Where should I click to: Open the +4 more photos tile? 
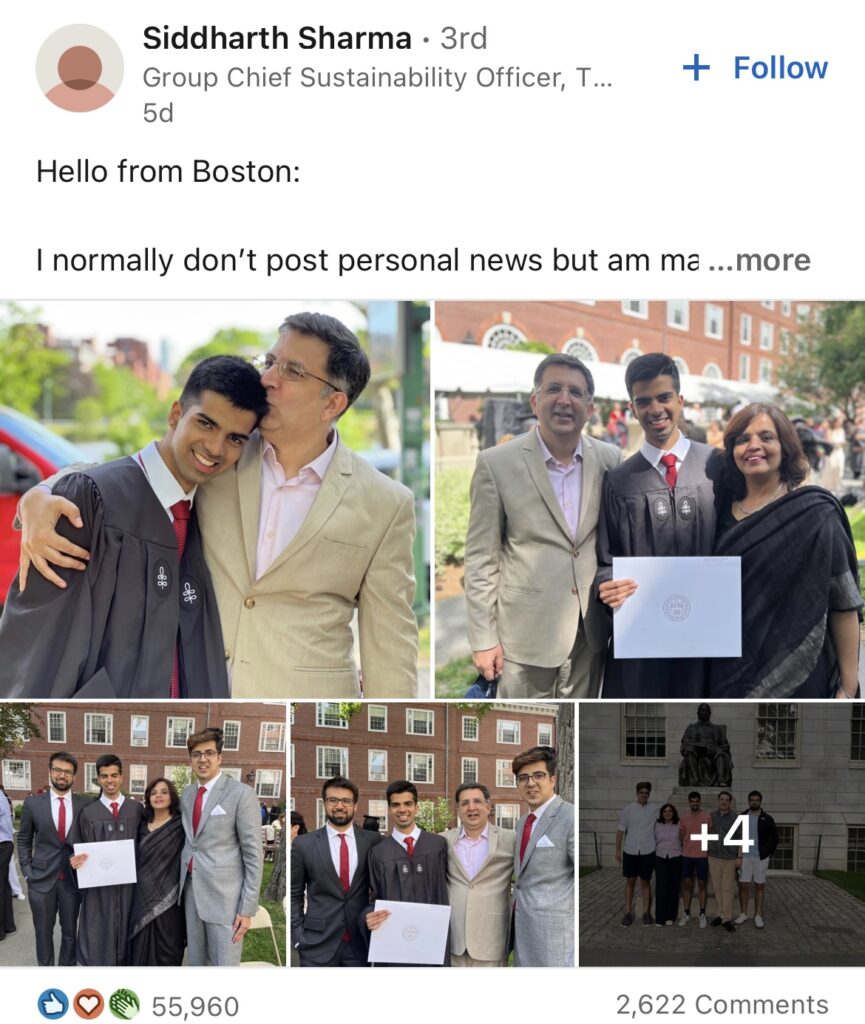coord(722,834)
